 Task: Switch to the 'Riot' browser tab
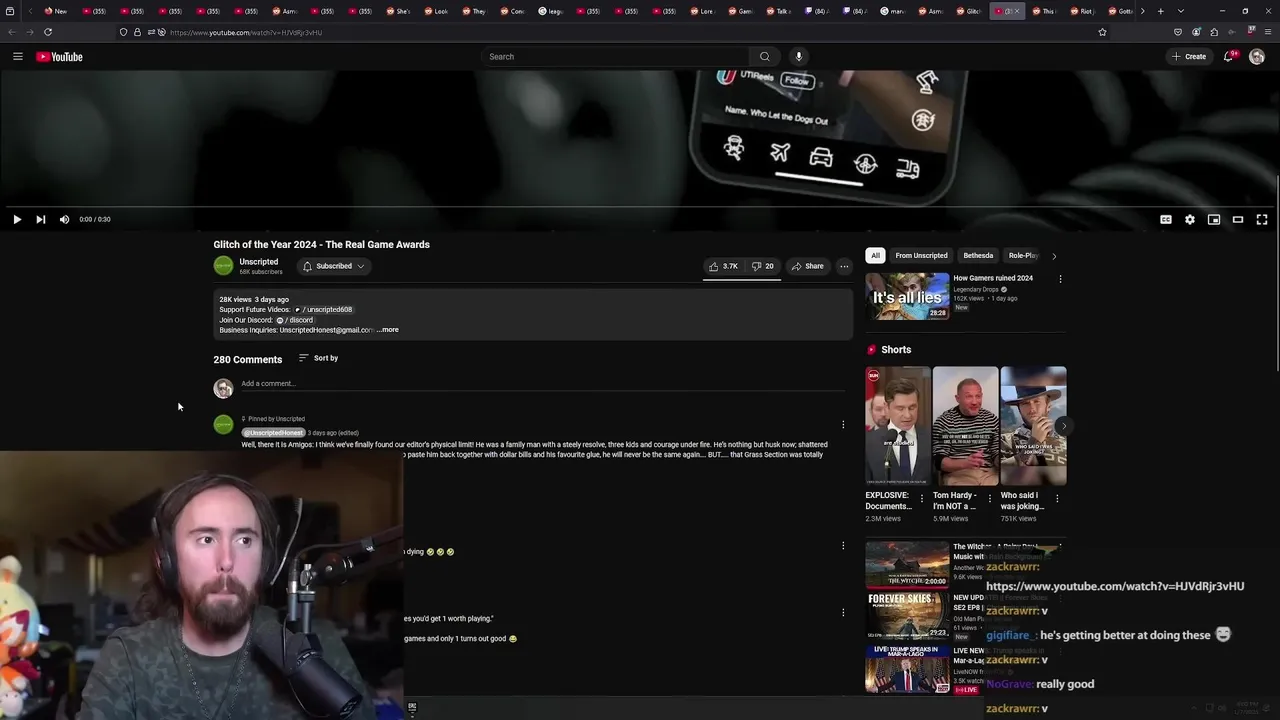click(1084, 11)
